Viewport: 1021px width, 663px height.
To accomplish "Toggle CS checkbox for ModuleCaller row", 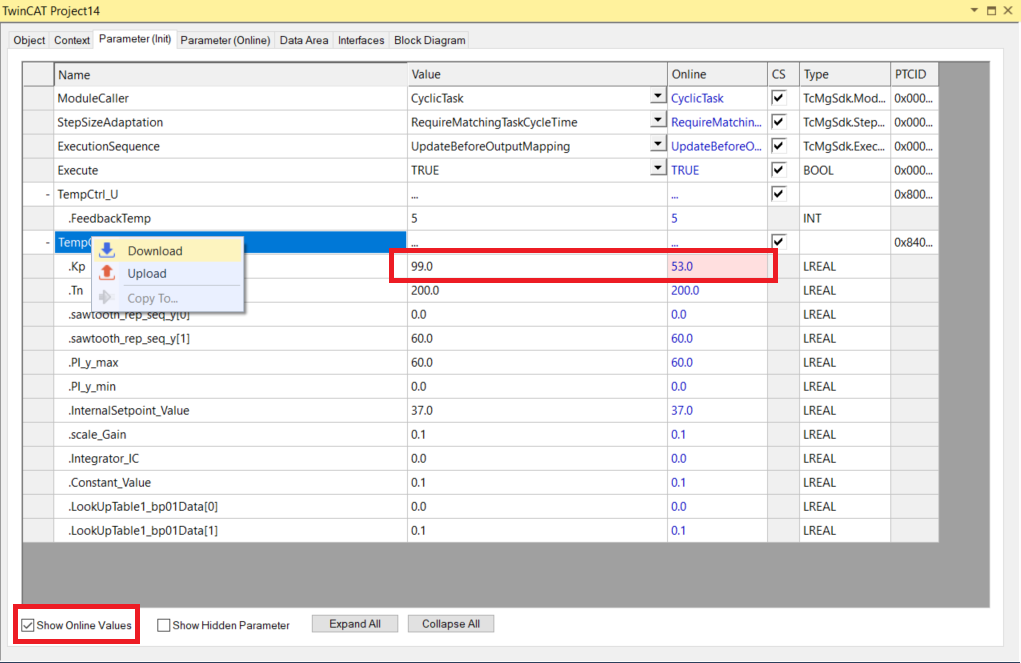I will click(x=778, y=98).
